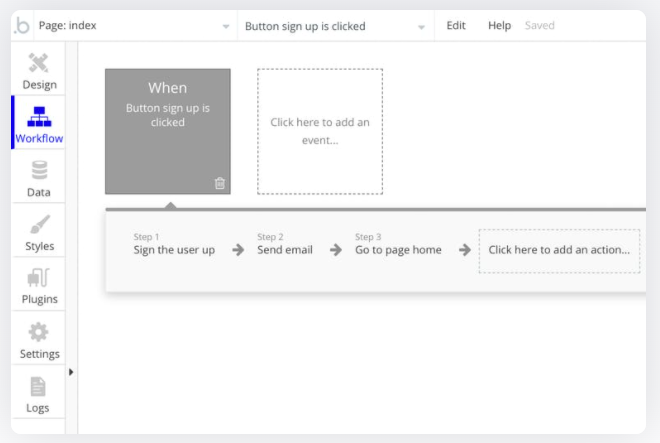Expand the sidebar with the small arrow

70,372
